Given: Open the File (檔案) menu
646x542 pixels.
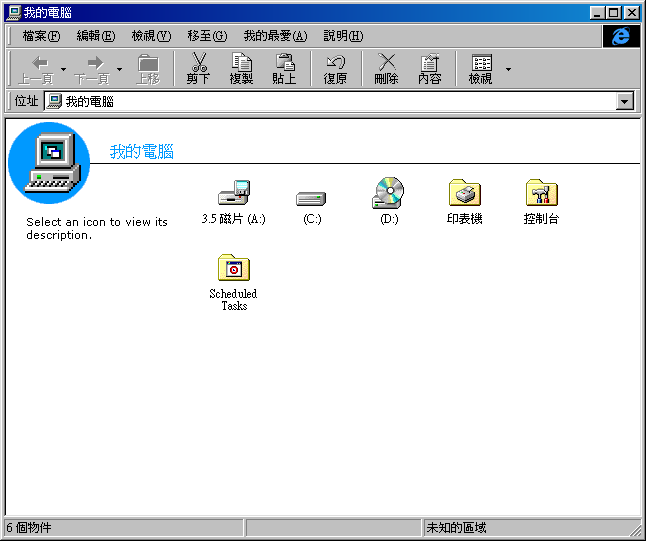Looking at the screenshot, I should (x=41, y=36).
